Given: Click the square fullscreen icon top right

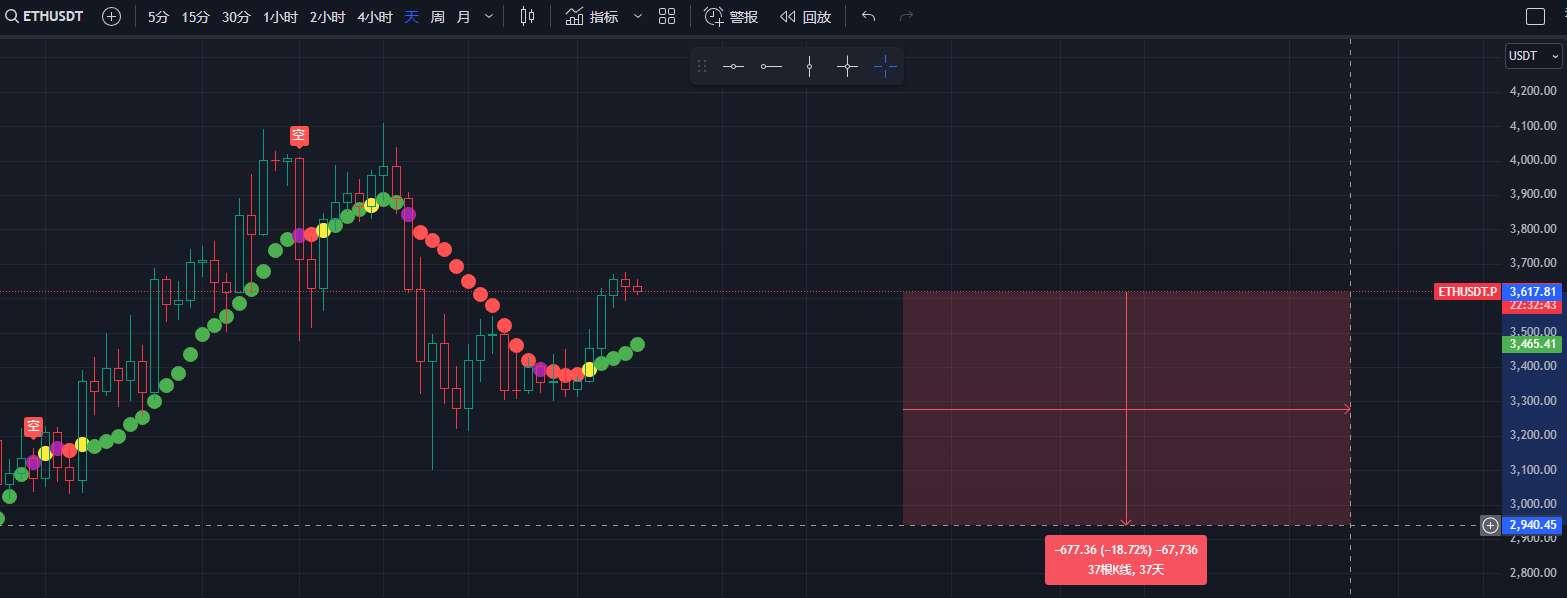Looking at the screenshot, I should (x=1535, y=16).
